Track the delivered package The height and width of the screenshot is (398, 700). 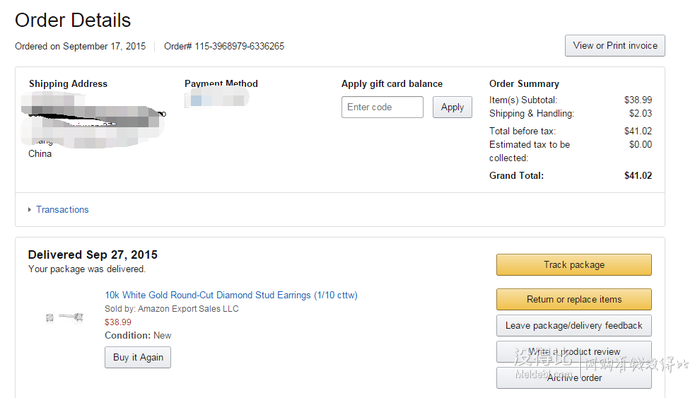click(x=574, y=265)
